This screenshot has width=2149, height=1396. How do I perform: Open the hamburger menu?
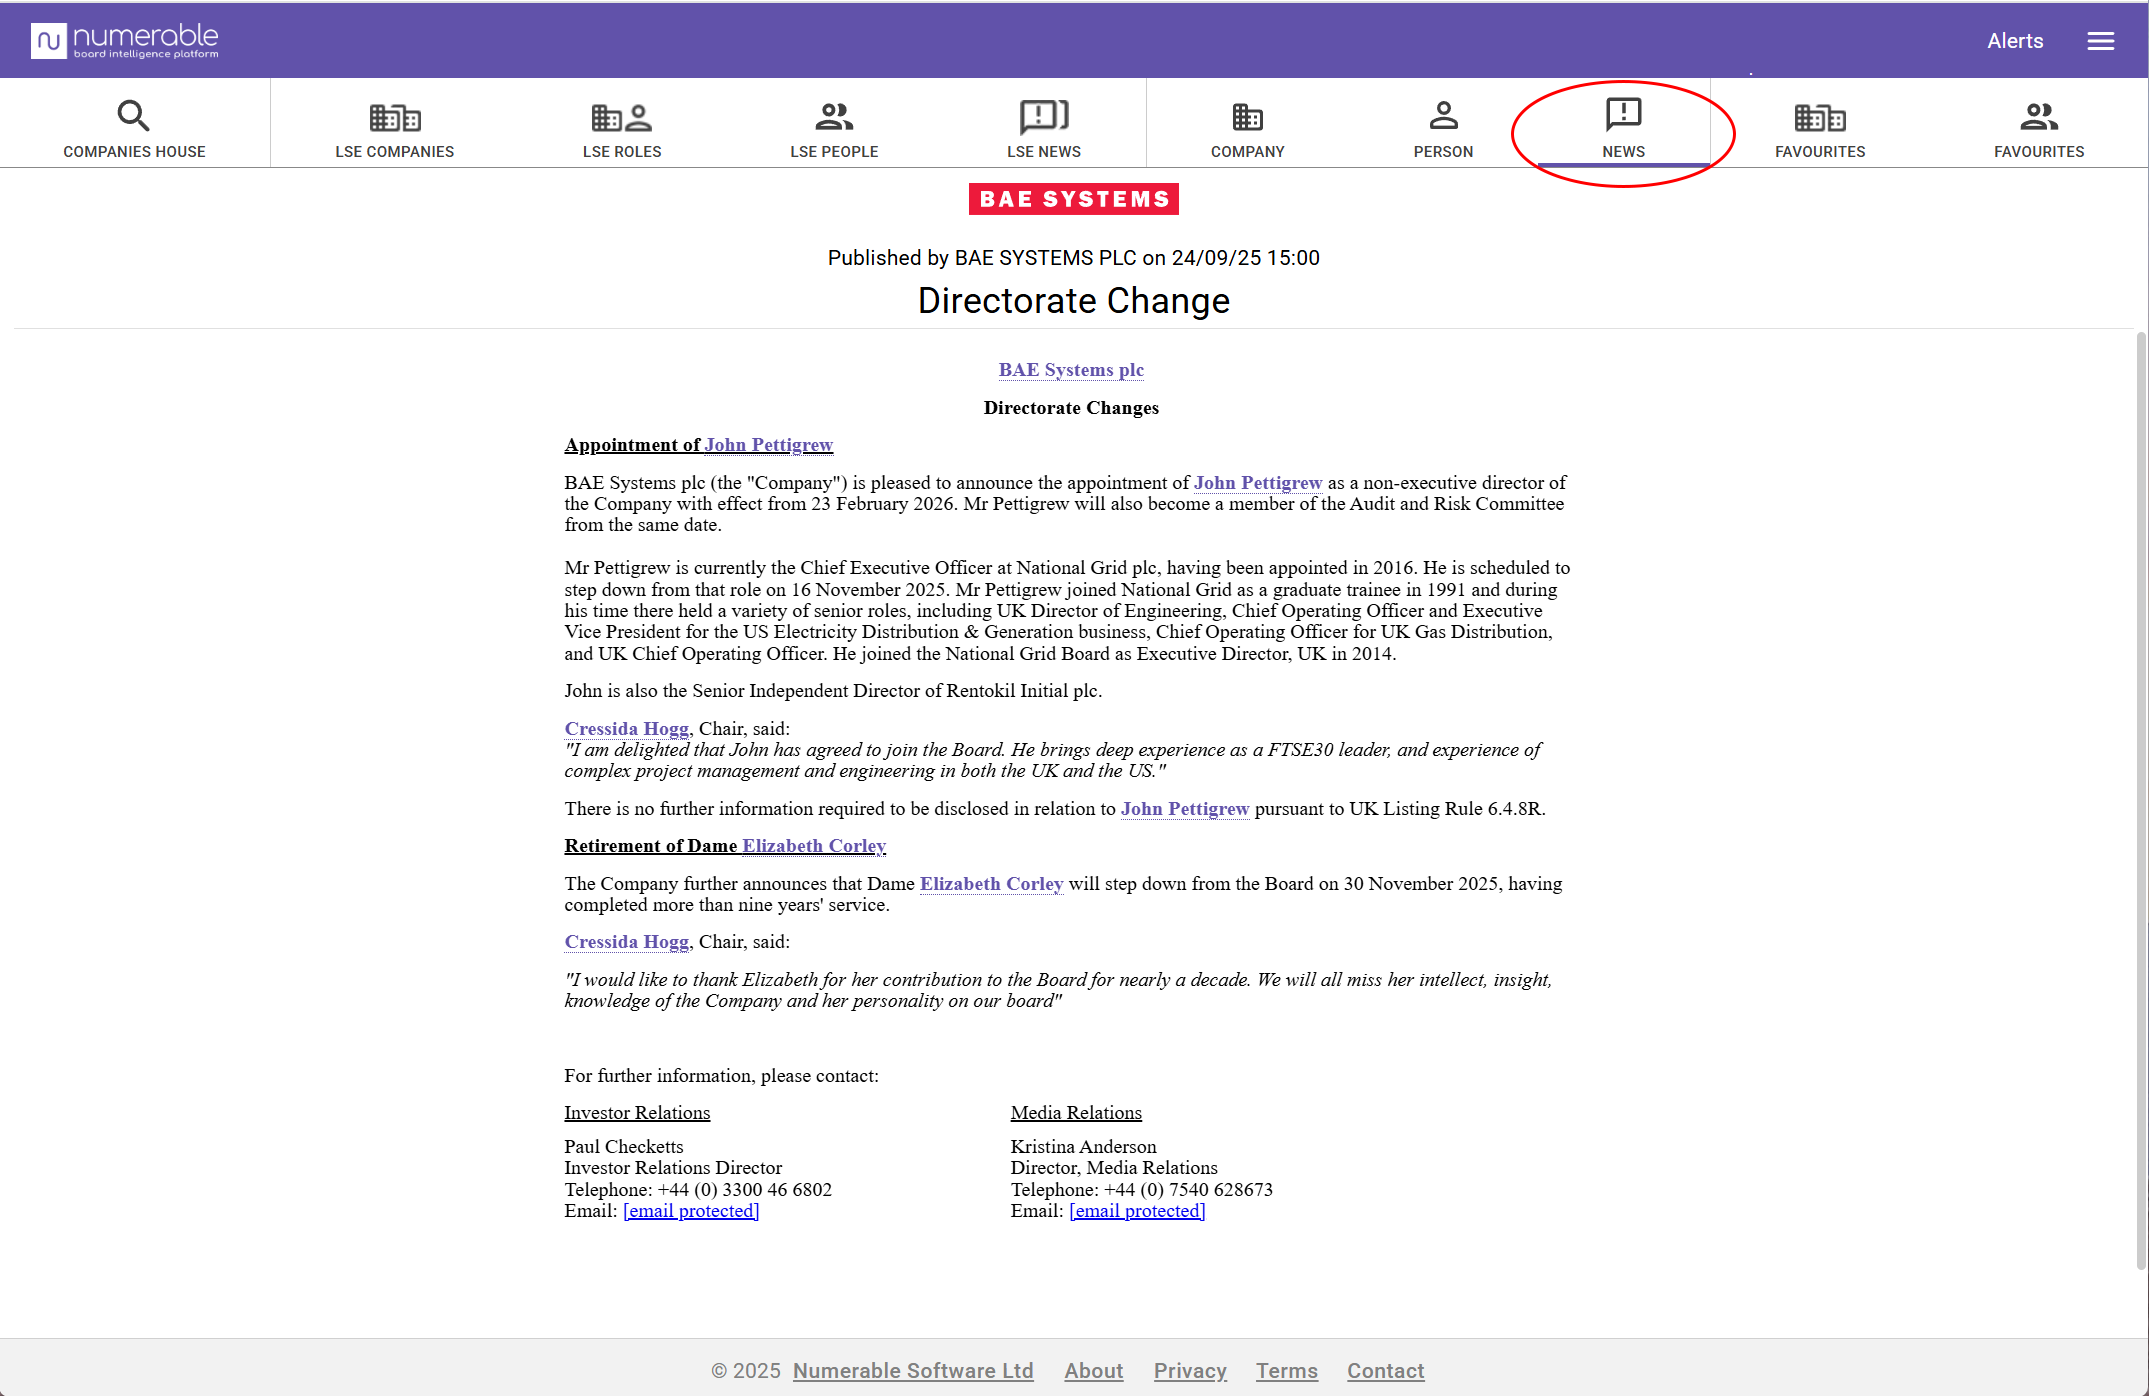click(2100, 41)
